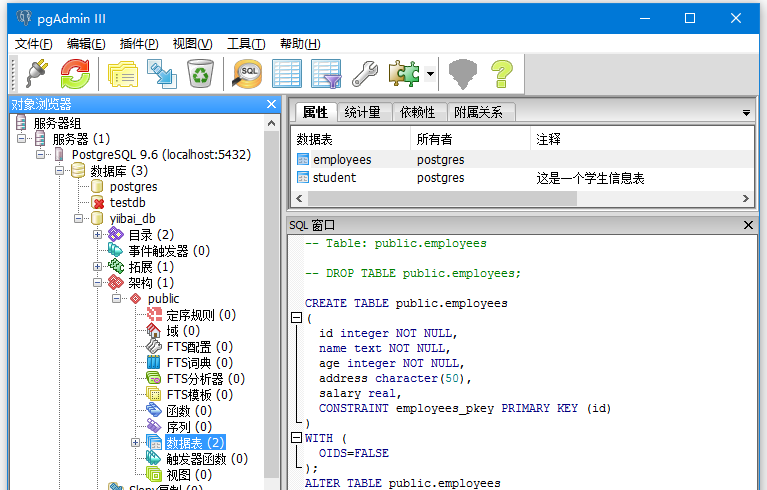The image size is (767, 490).
Task: Select the postgres database in tree
Action: 134,187
